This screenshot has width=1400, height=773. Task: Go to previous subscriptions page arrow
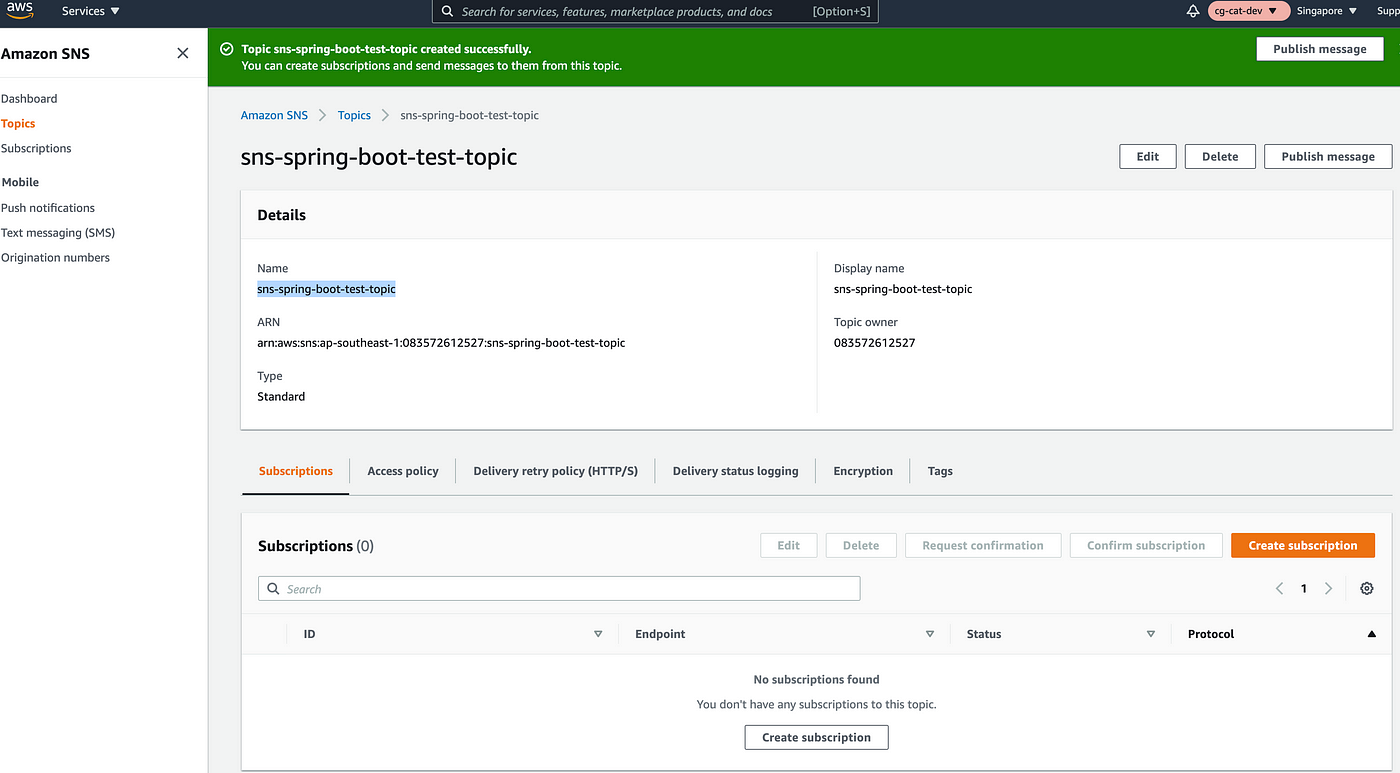(x=1279, y=589)
